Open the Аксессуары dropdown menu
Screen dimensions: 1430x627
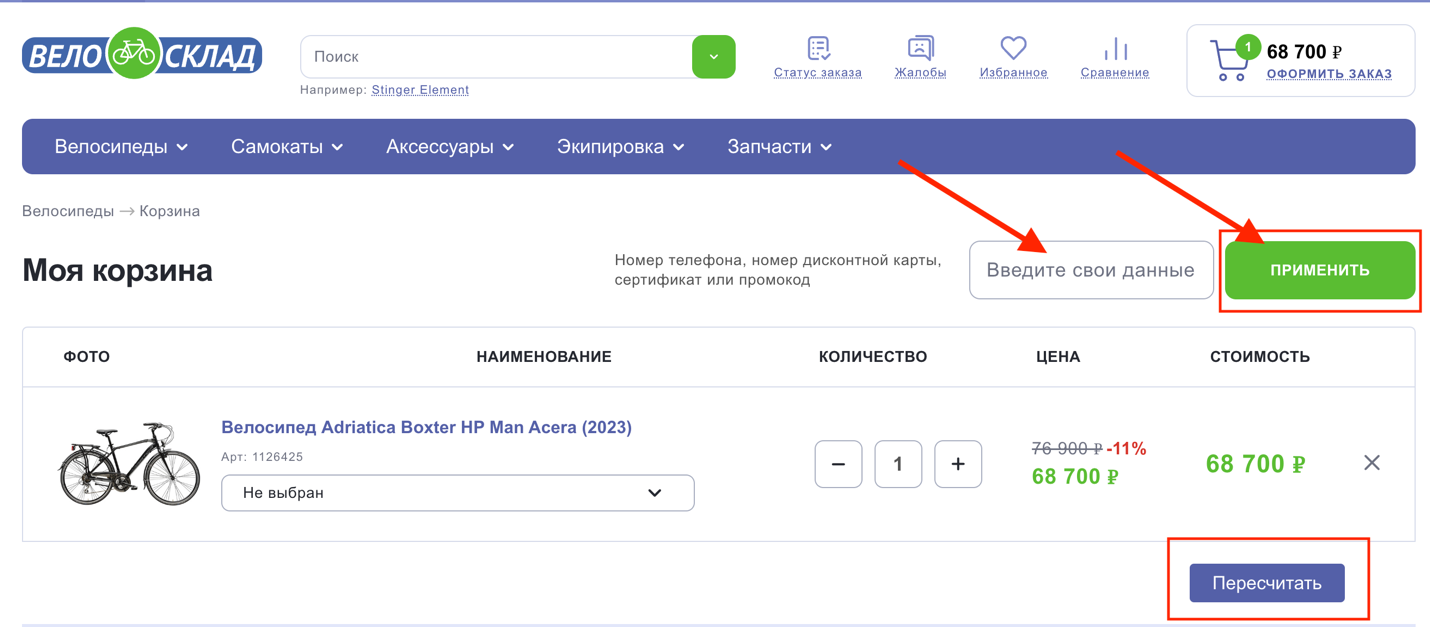450,147
